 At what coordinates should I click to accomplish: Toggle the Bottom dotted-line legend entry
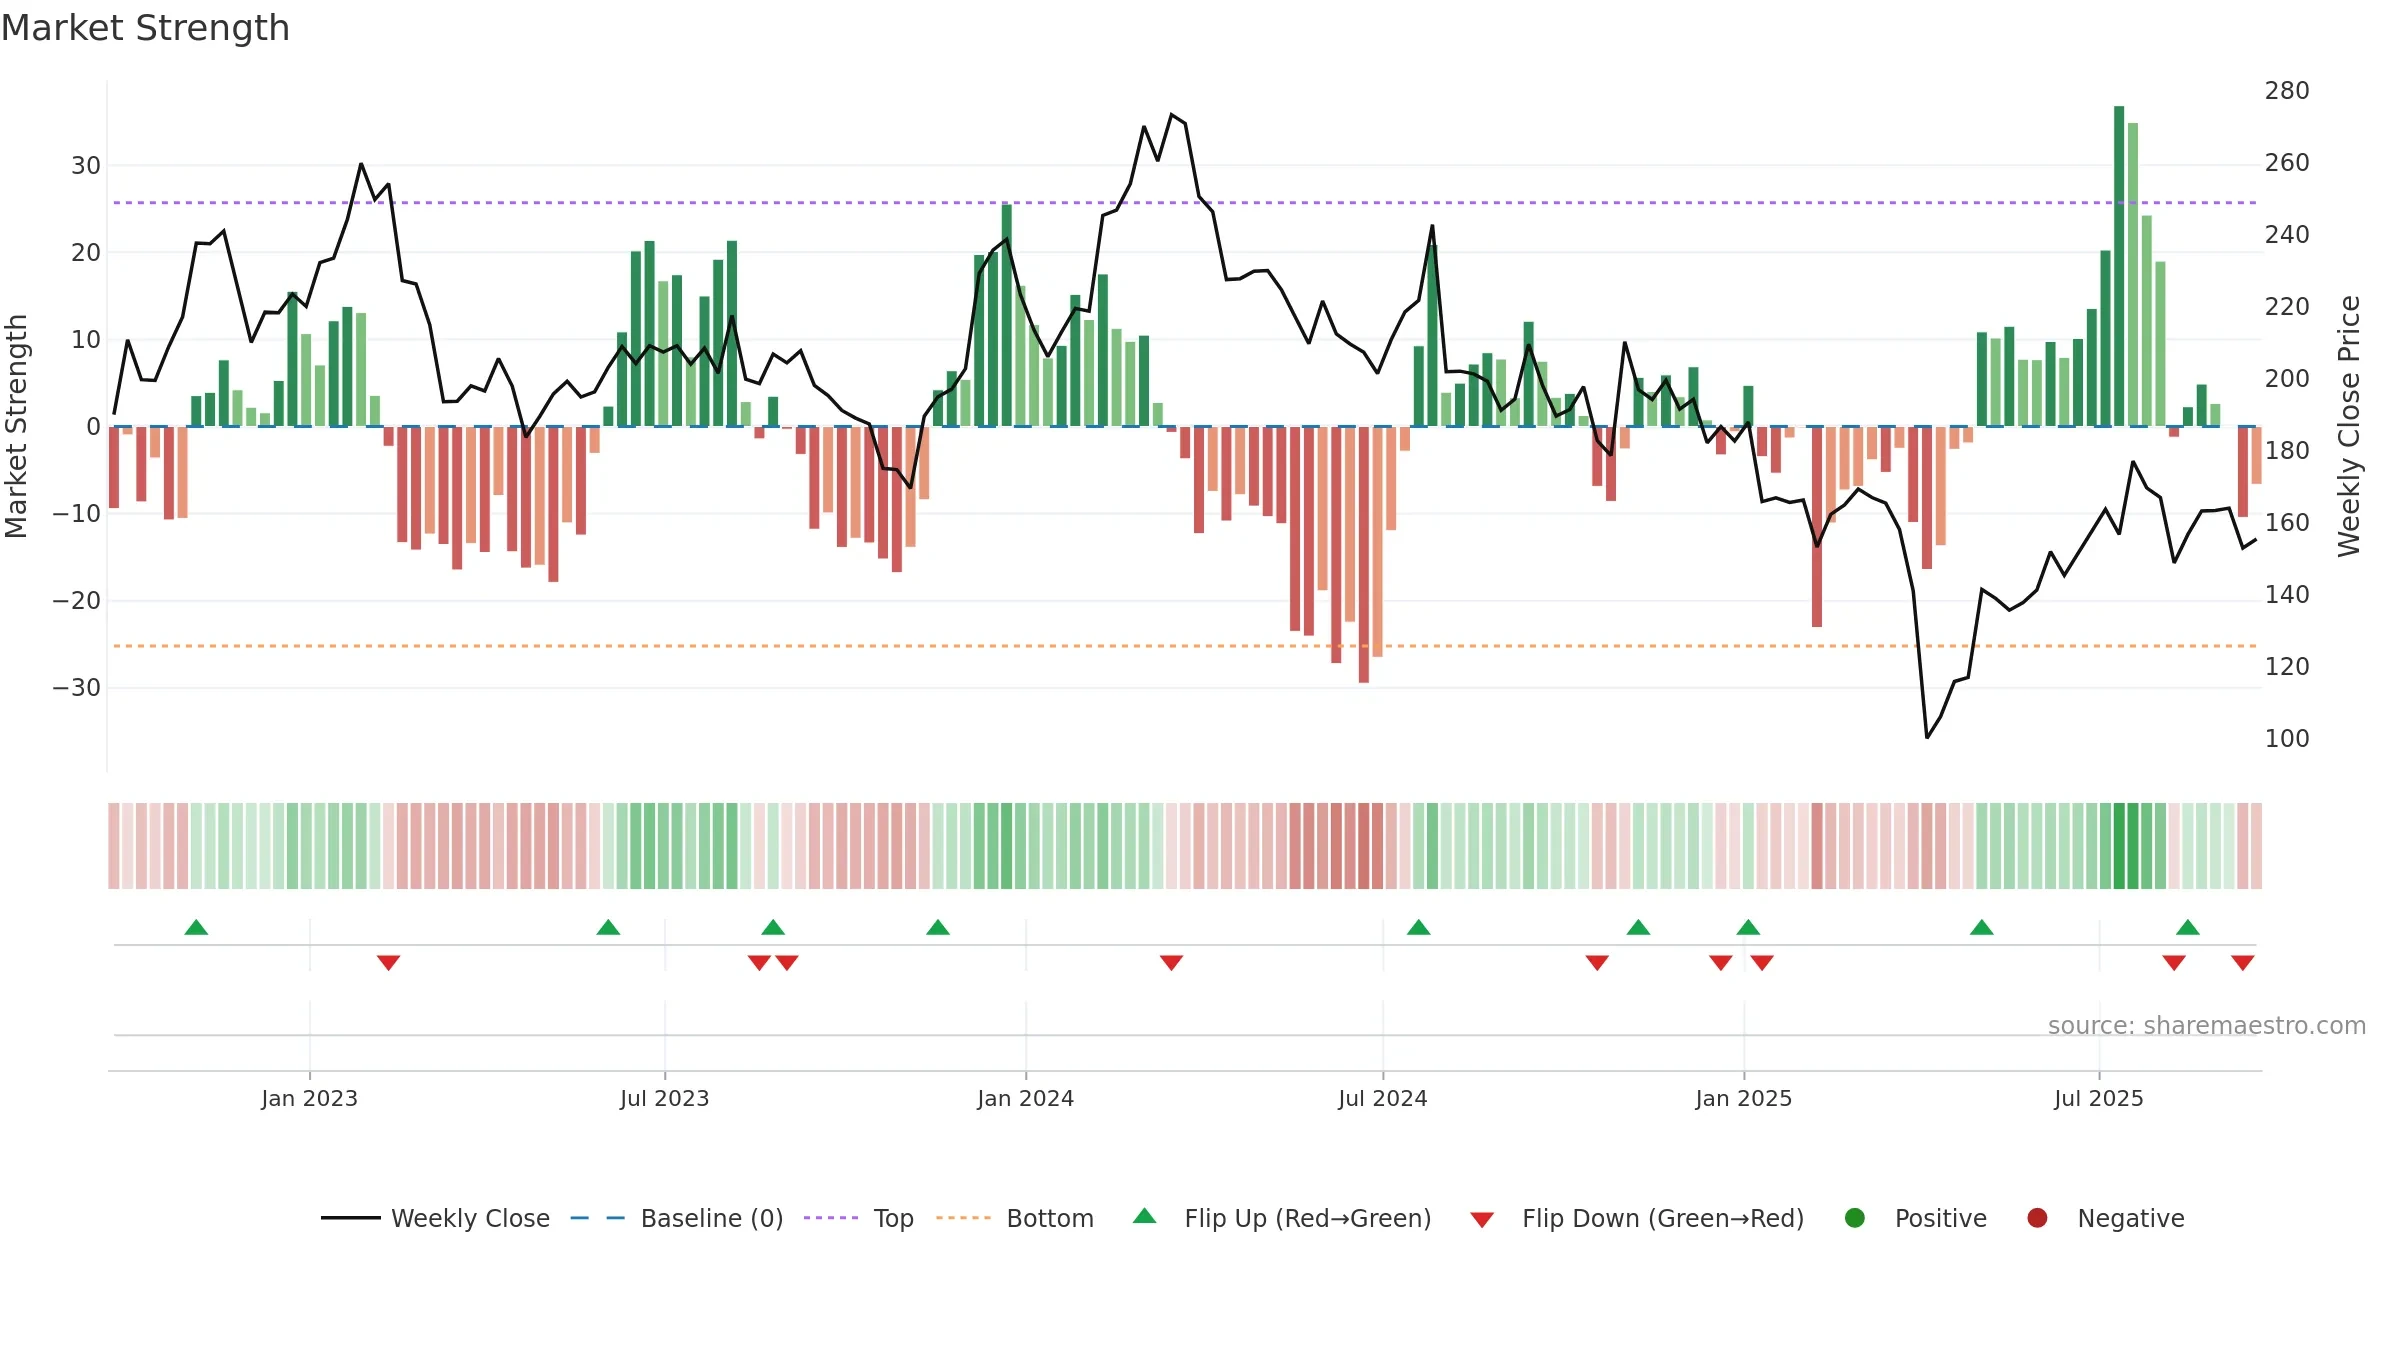pos(1015,1218)
